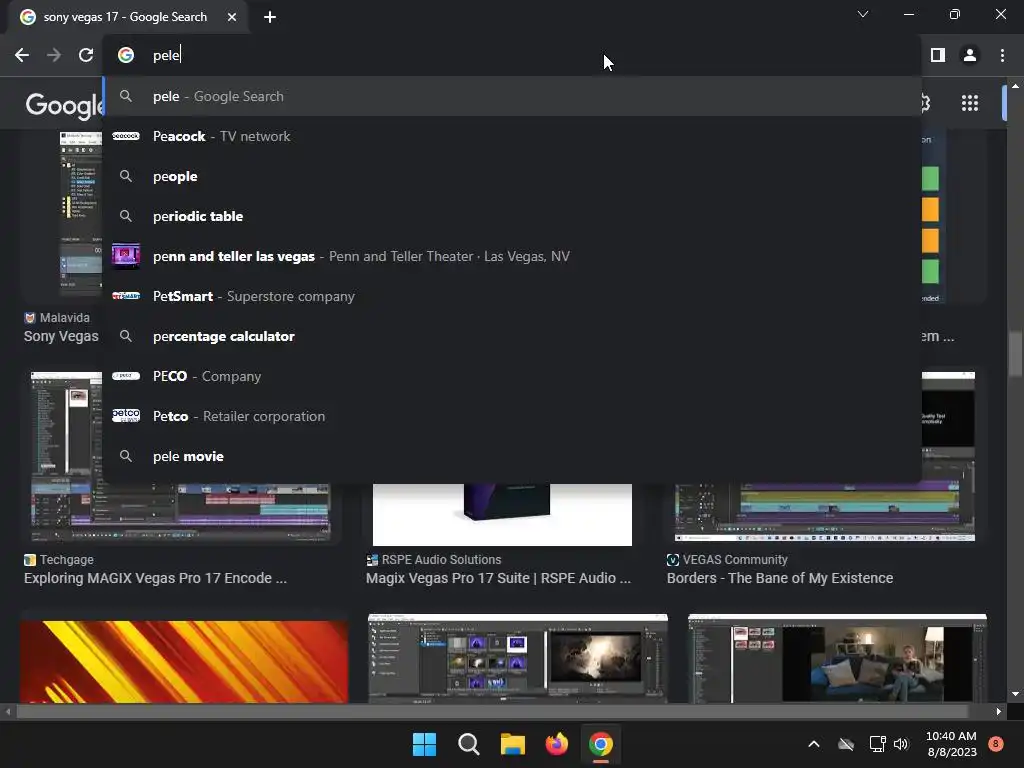Open Windows taskbar search

point(468,744)
